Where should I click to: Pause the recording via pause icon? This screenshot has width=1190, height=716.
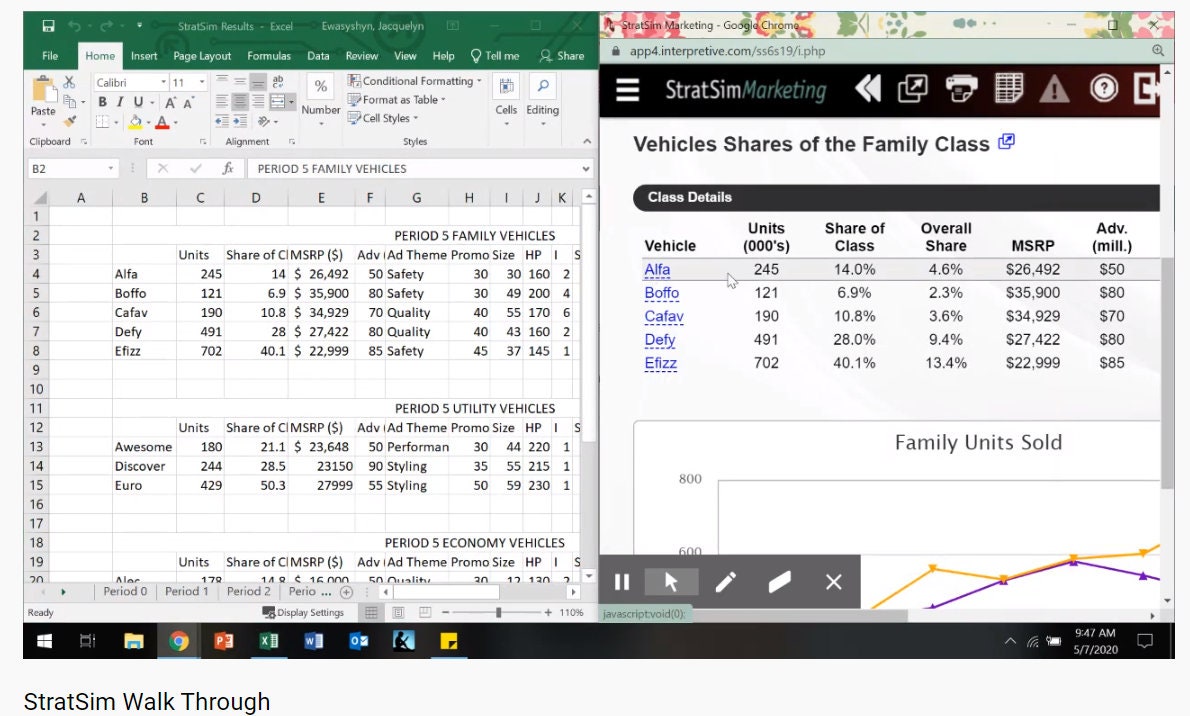(x=621, y=580)
